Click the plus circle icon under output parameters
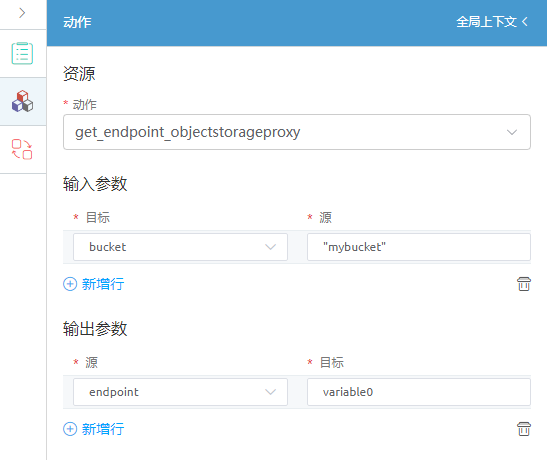This screenshot has width=547, height=460. click(70, 429)
